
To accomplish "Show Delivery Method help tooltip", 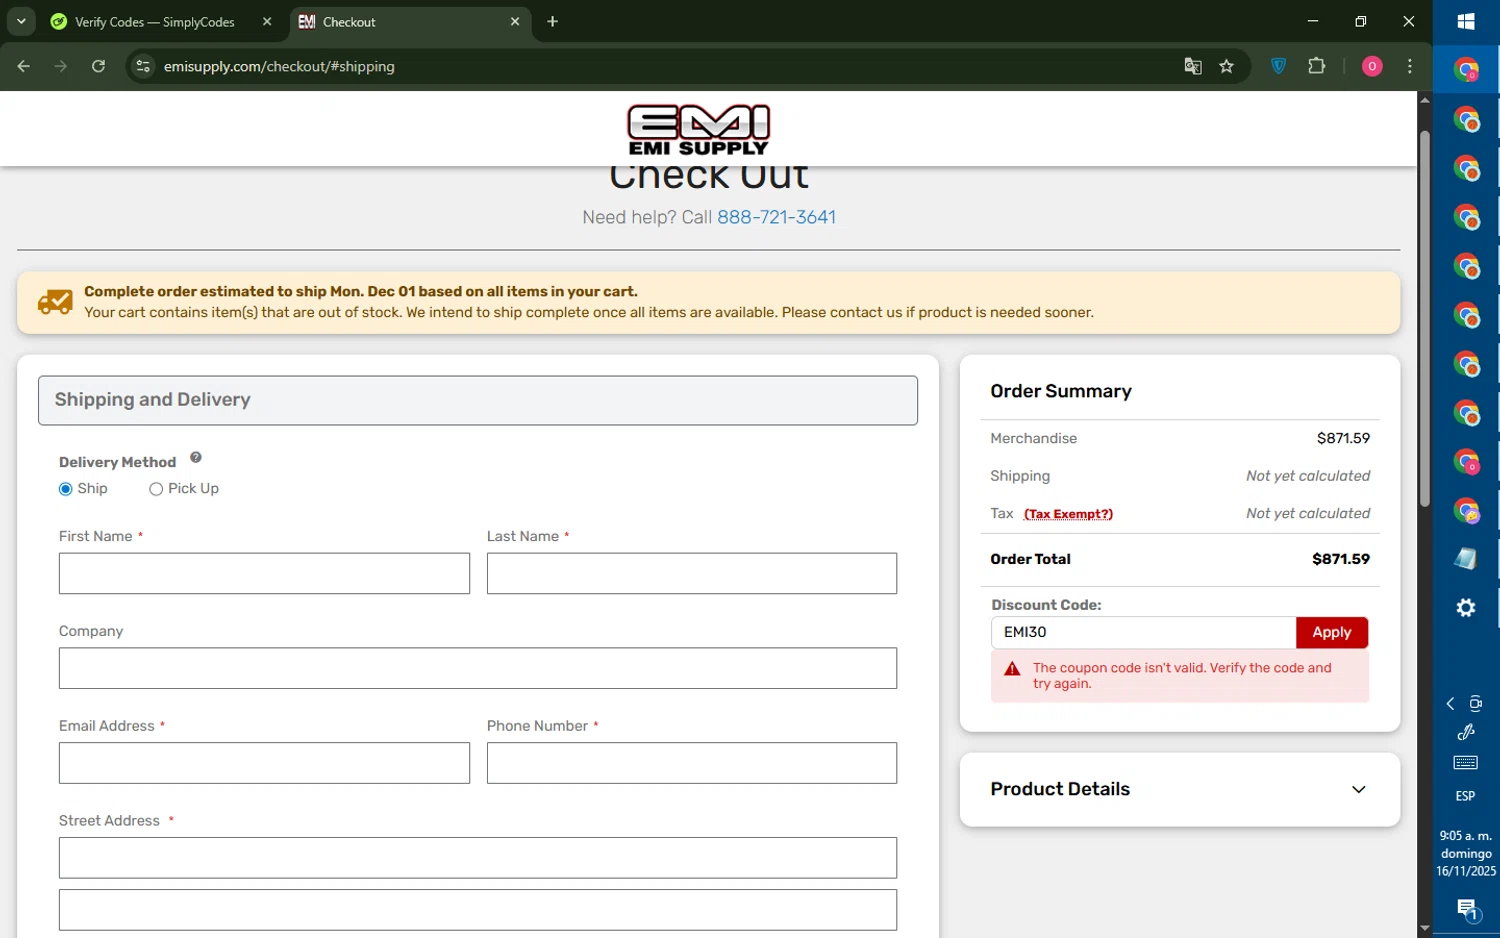I will [x=196, y=457].
